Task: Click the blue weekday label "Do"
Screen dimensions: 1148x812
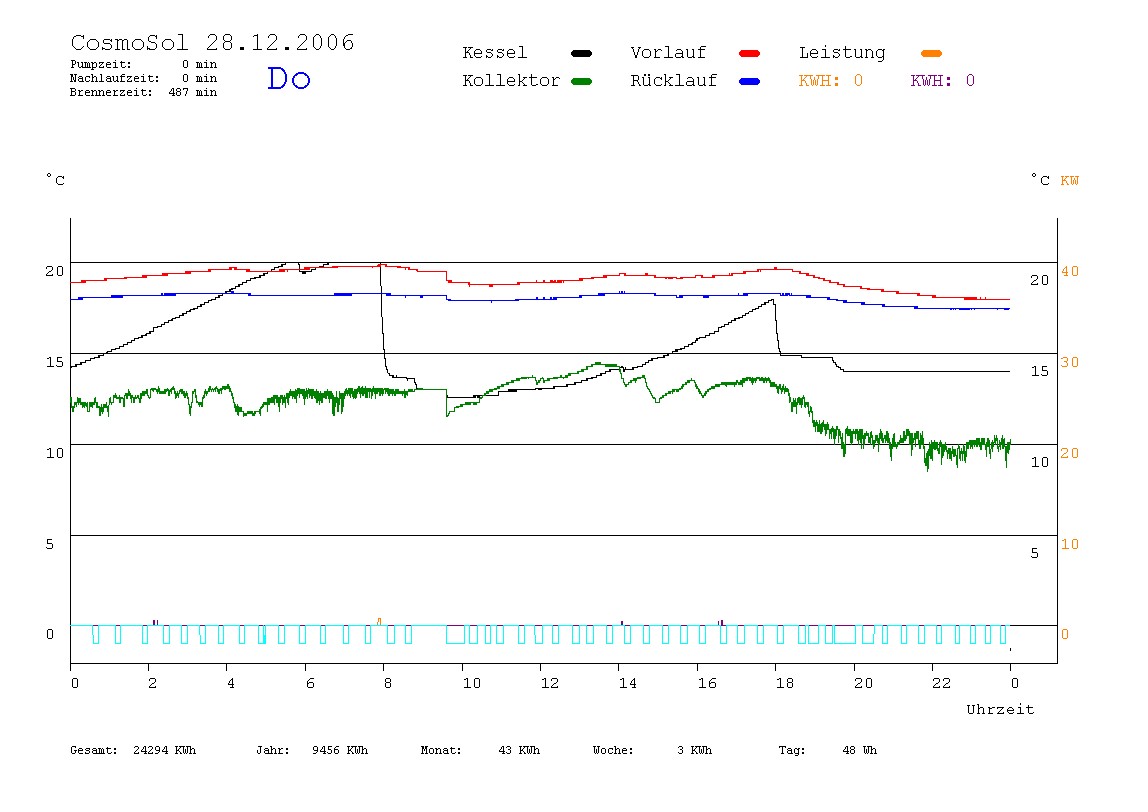Action: (x=289, y=78)
